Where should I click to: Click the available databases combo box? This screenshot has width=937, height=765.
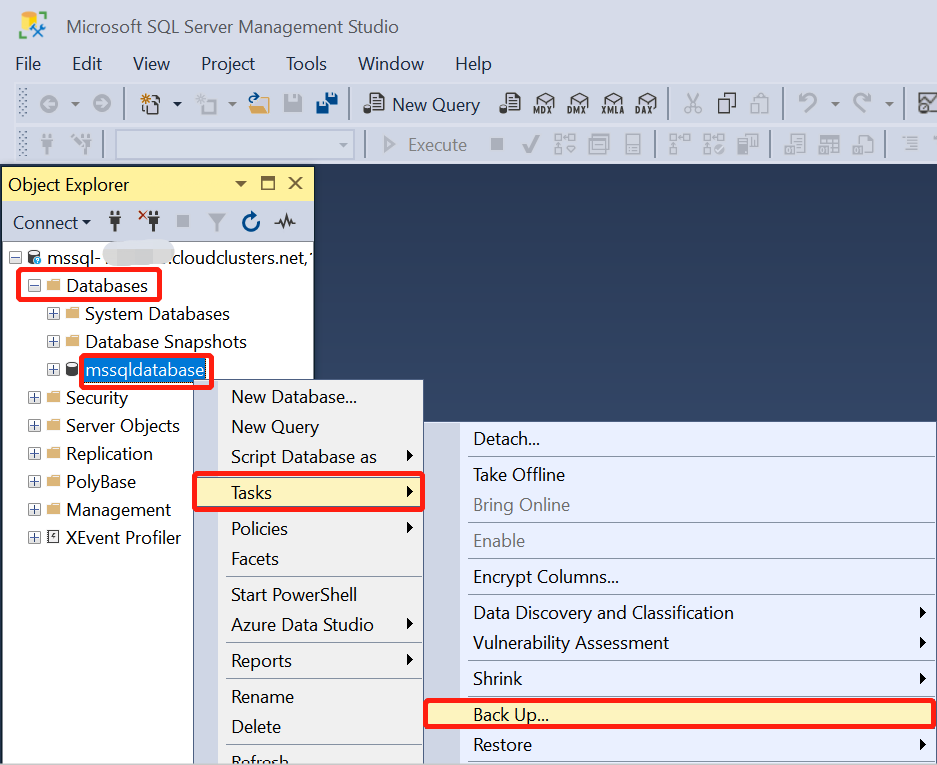234,145
